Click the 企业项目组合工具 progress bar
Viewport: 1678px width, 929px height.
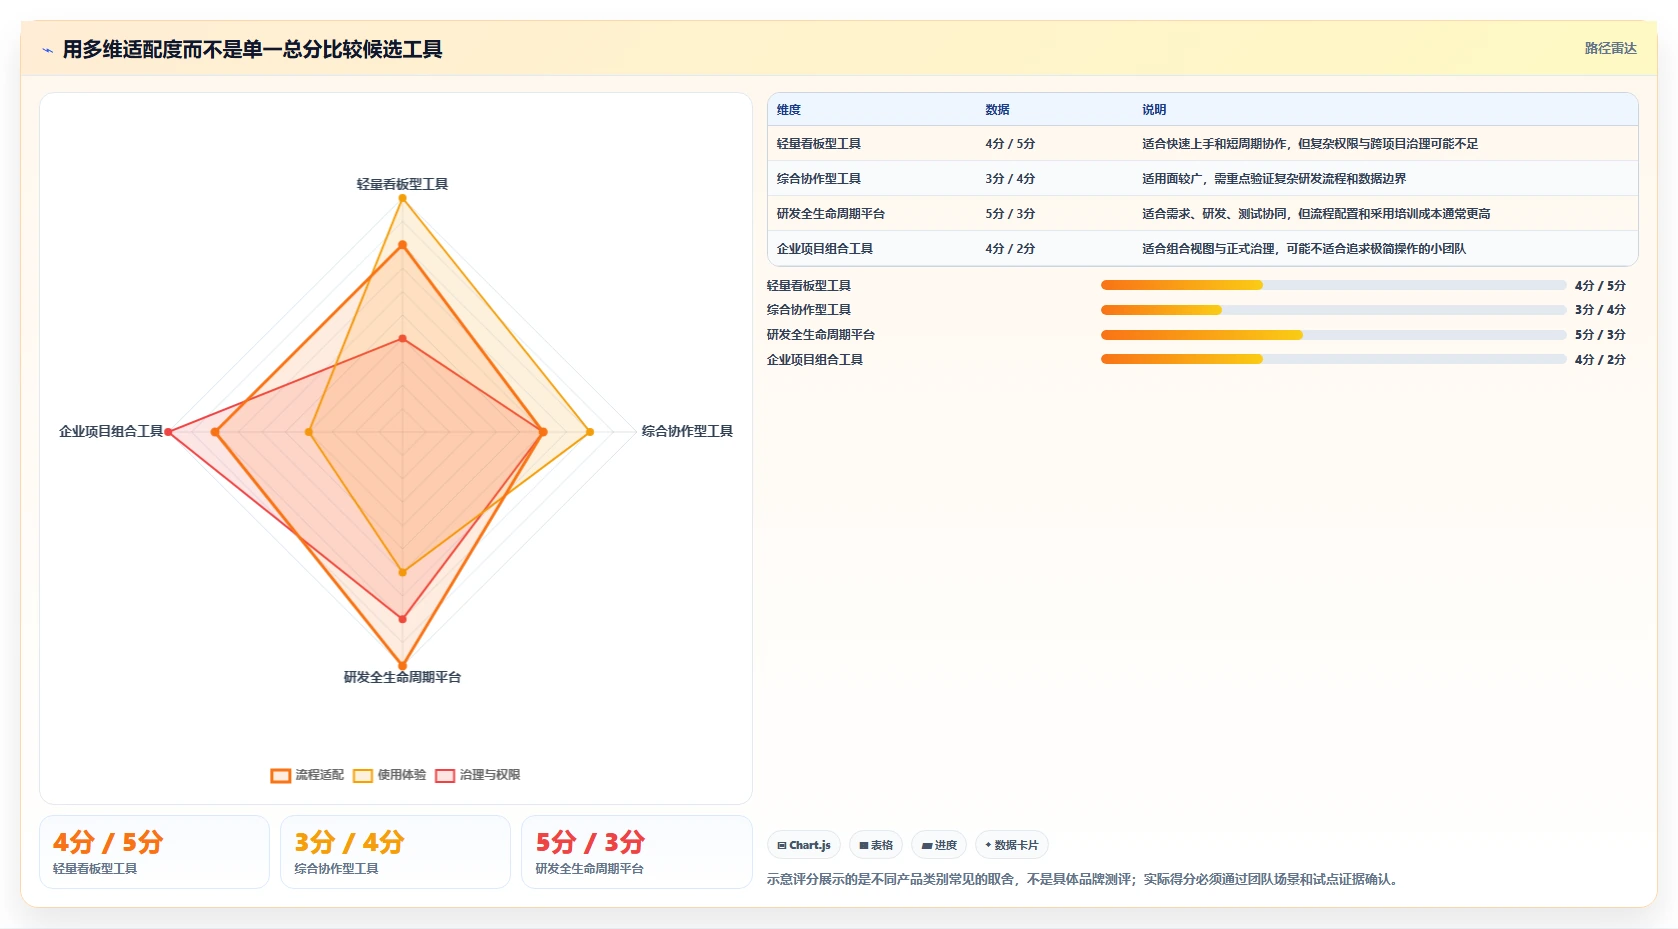coord(1333,359)
